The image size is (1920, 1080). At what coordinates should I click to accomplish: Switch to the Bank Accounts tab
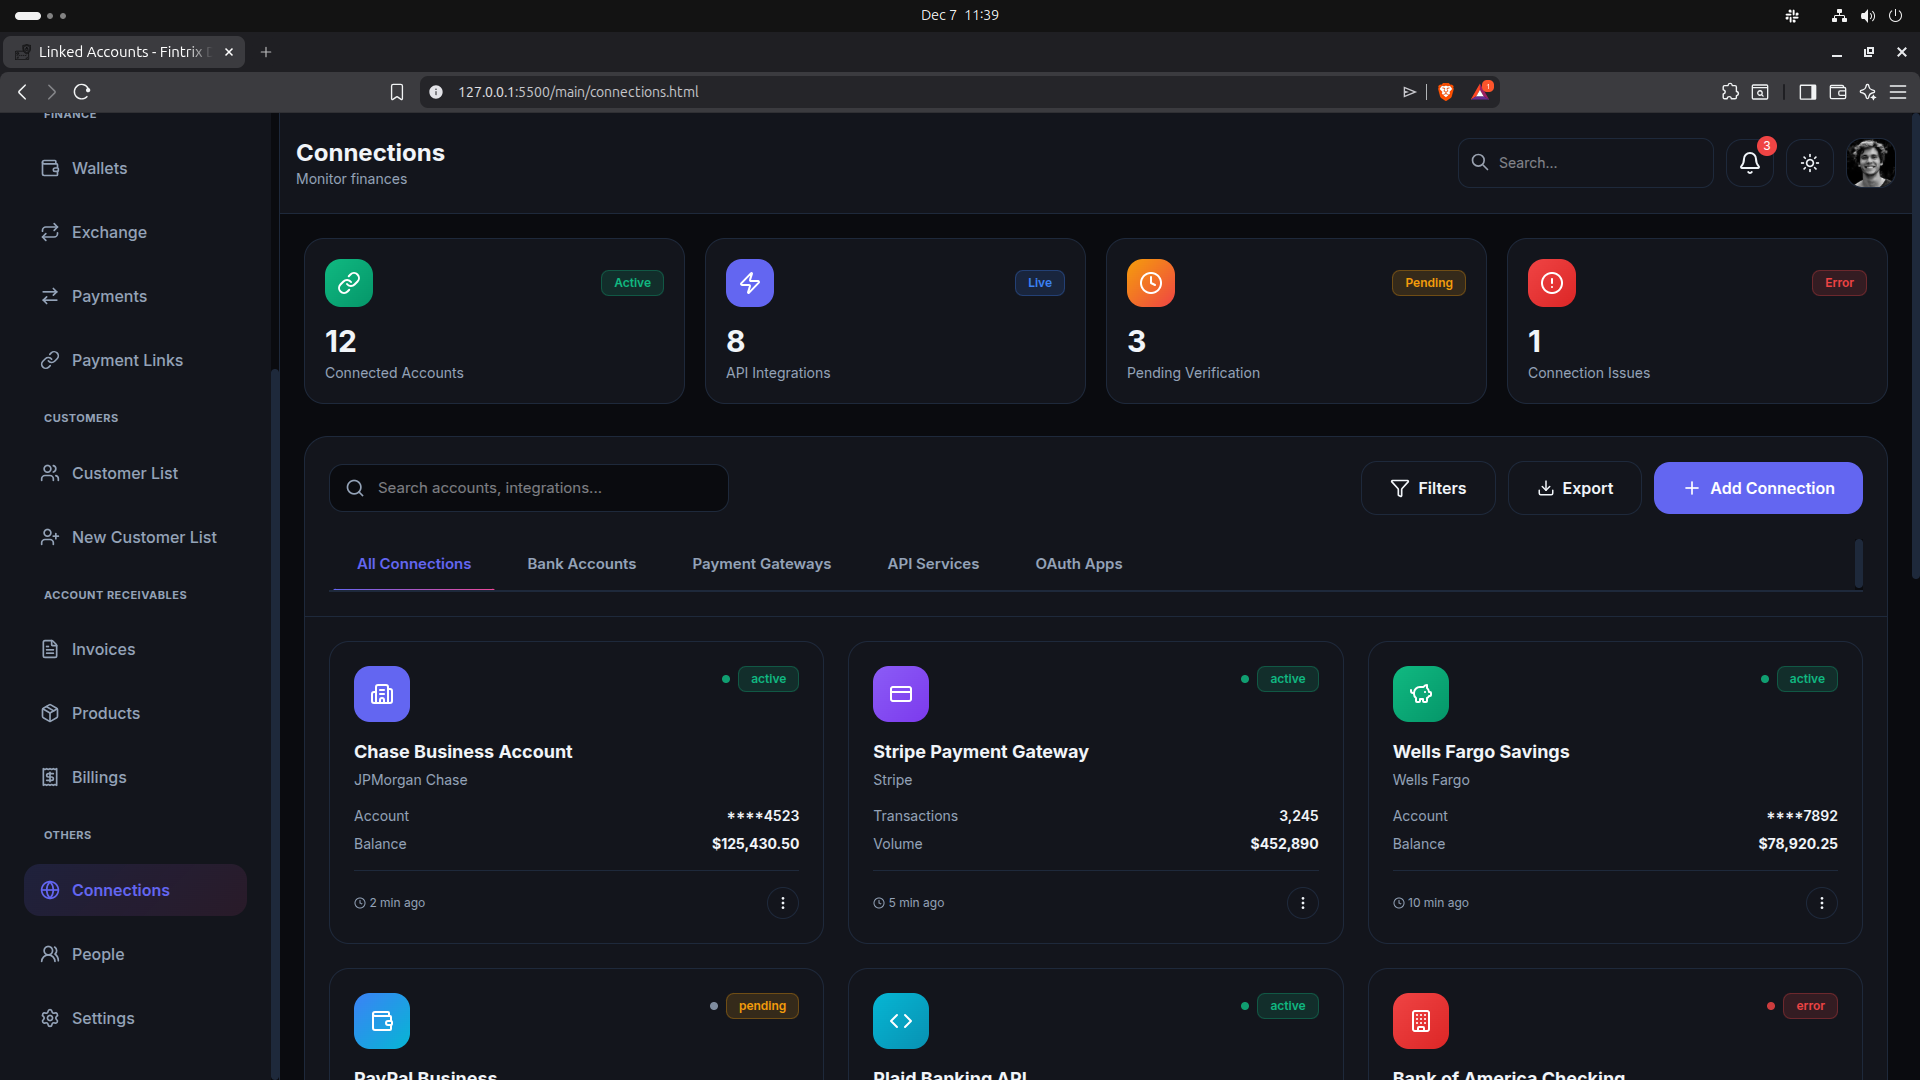pyautogui.click(x=581, y=564)
